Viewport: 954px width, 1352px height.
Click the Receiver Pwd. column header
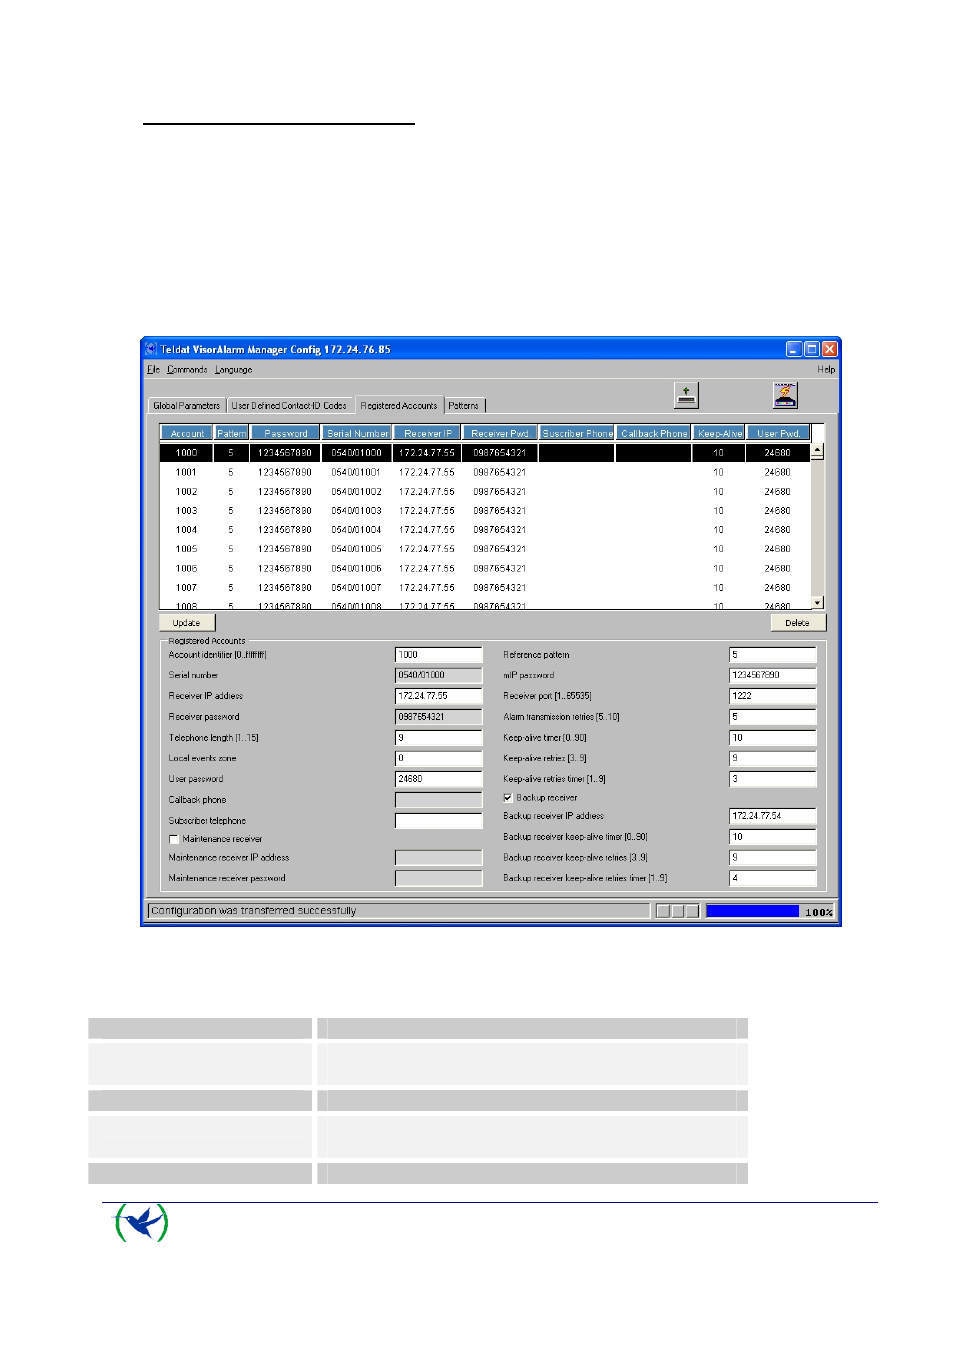pyautogui.click(x=500, y=433)
